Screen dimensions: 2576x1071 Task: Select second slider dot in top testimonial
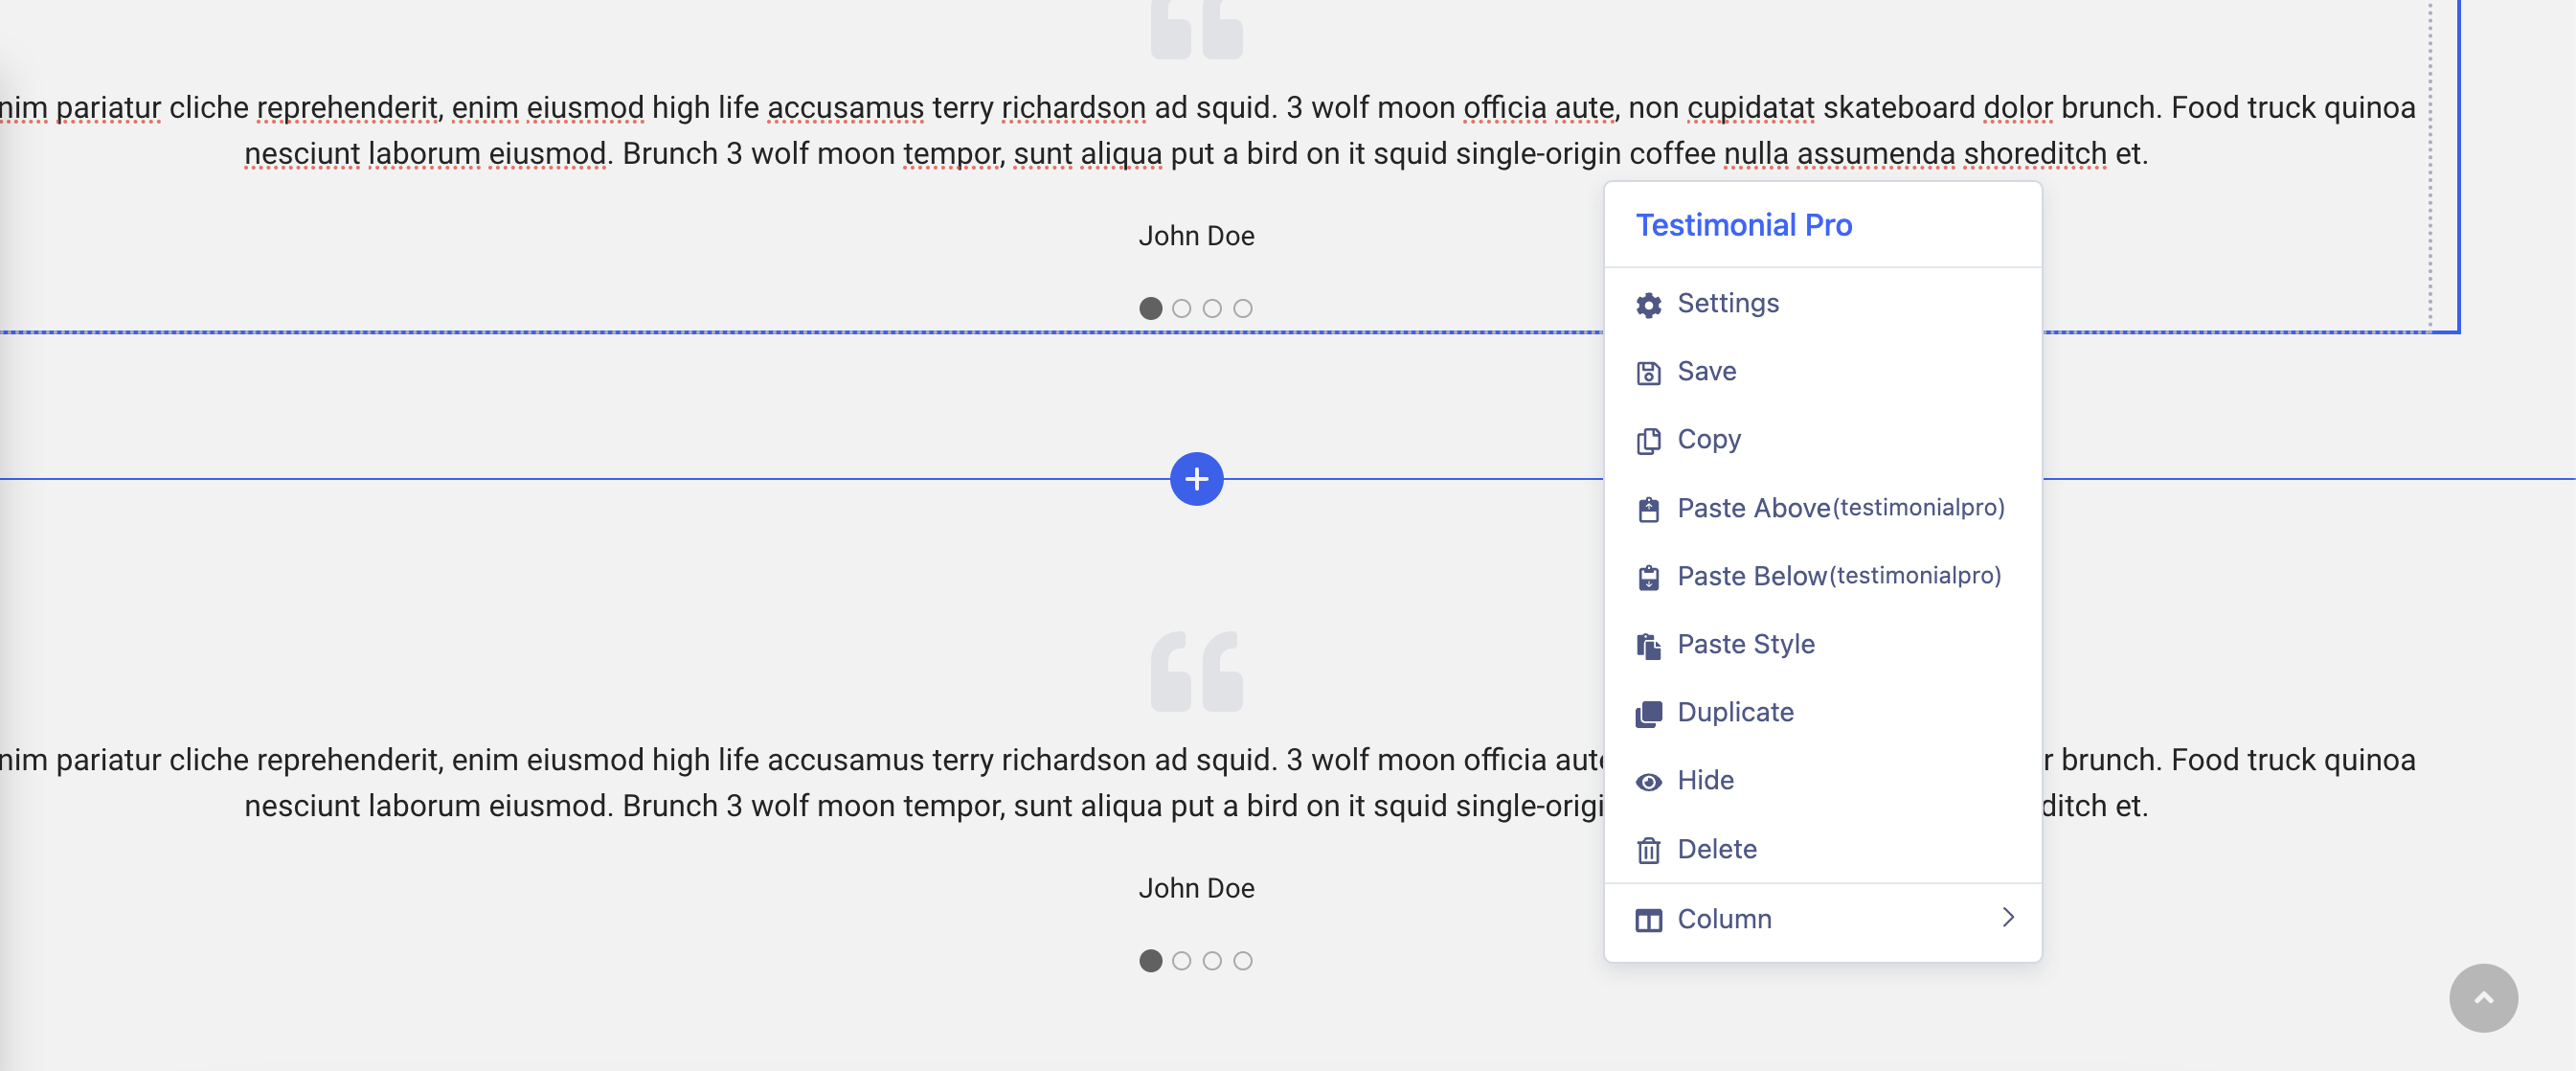pos(1181,308)
